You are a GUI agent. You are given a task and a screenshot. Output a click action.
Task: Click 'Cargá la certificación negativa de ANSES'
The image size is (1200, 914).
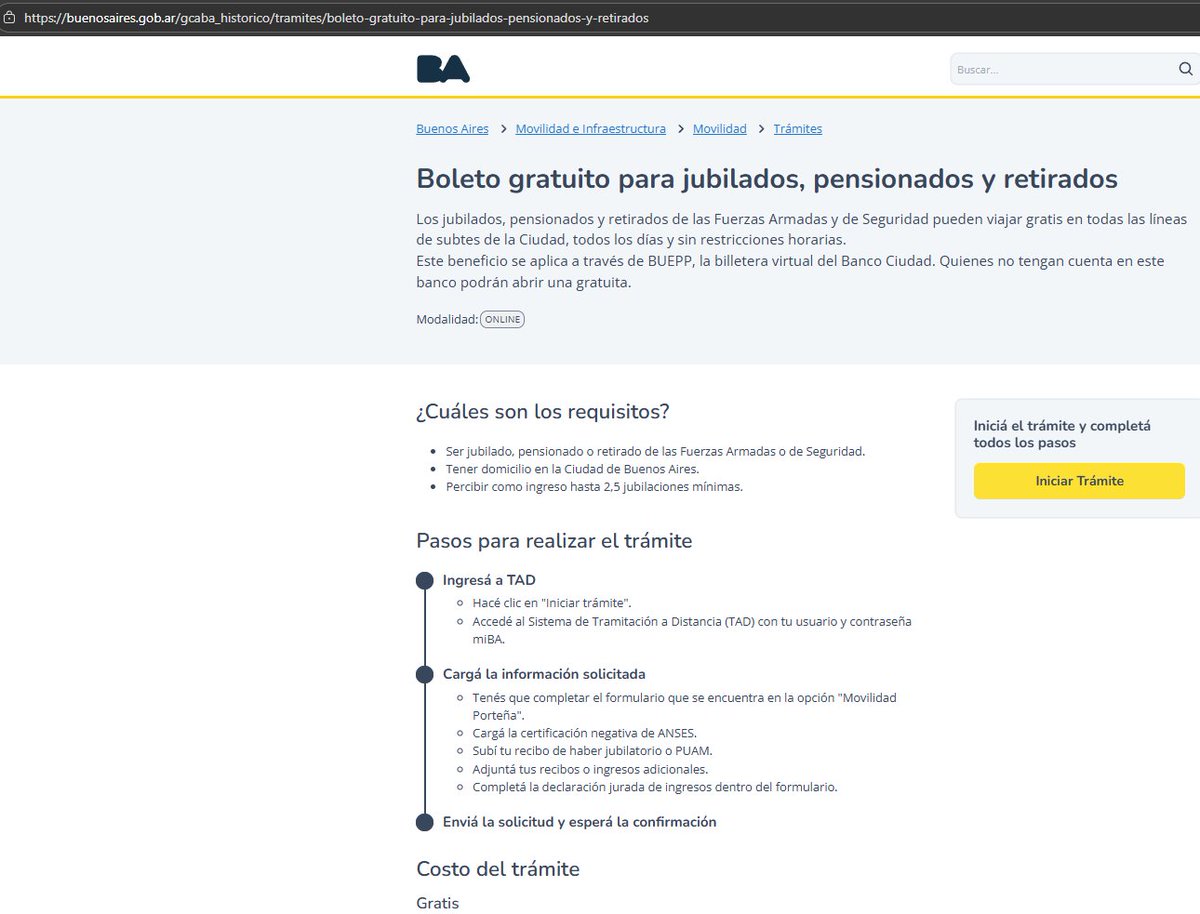click(x=585, y=733)
